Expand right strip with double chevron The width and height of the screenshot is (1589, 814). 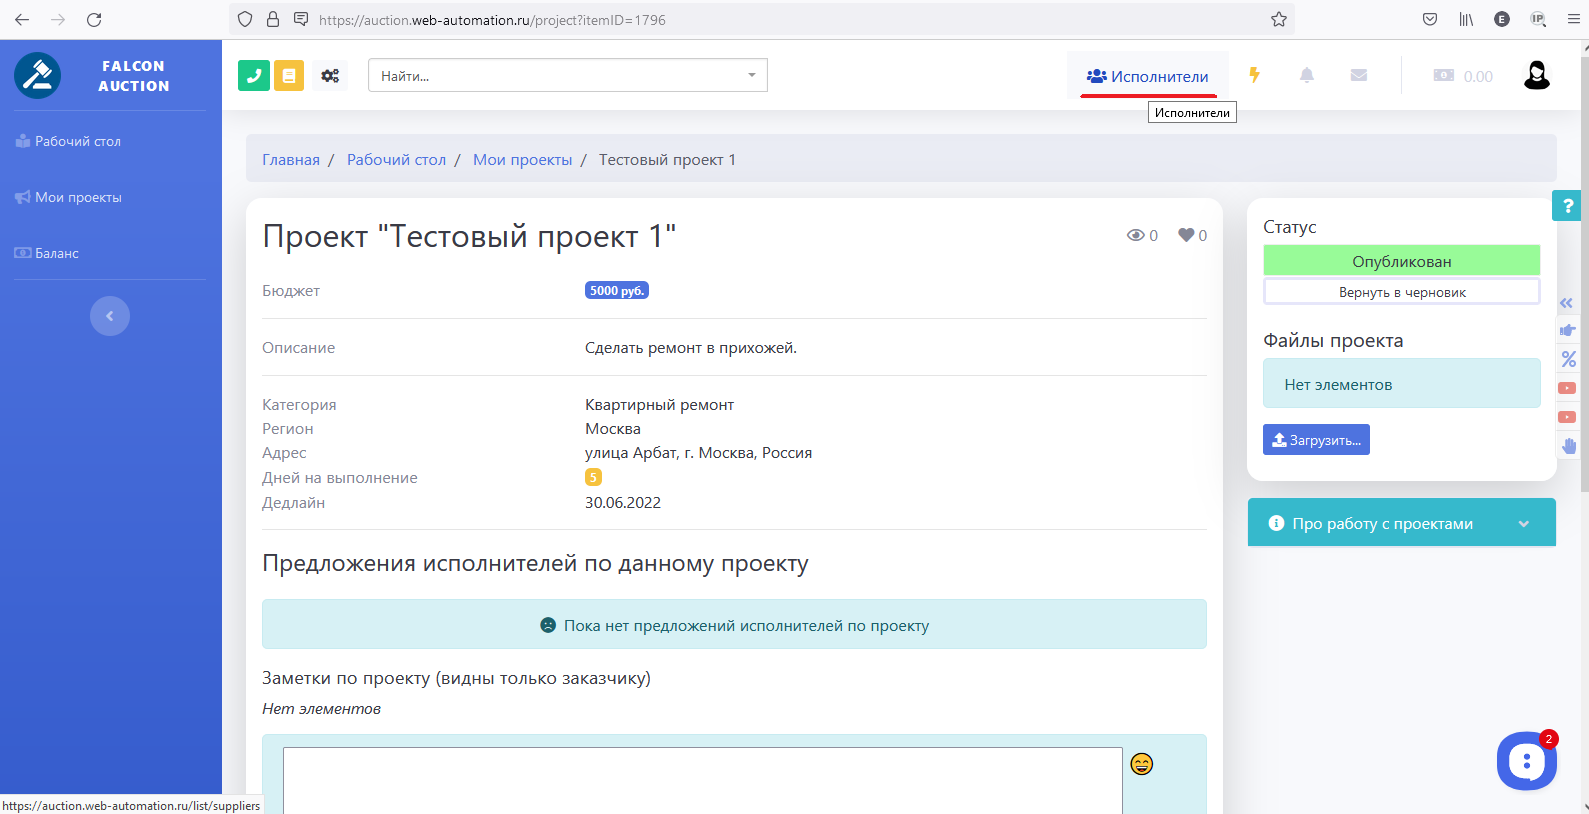[1567, 303]
